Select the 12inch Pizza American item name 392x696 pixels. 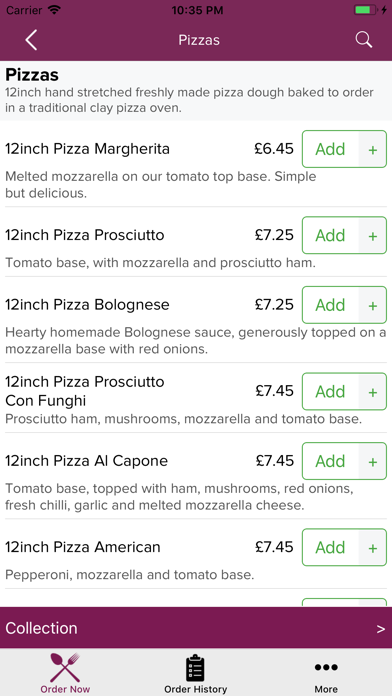tap(83, 547)
